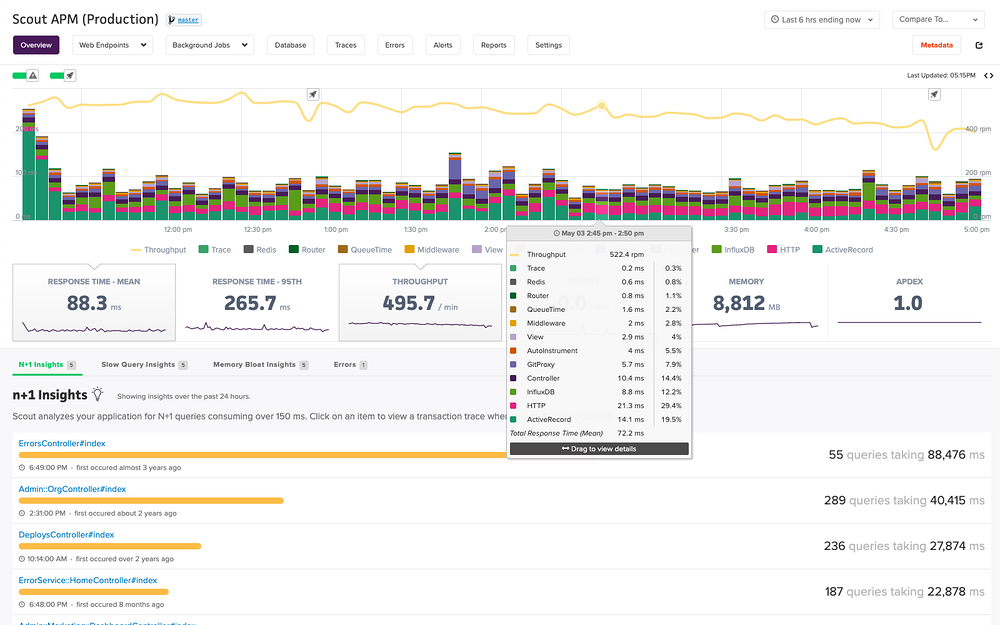Click the deploy rocket marker near 4:45 pm

934,94
